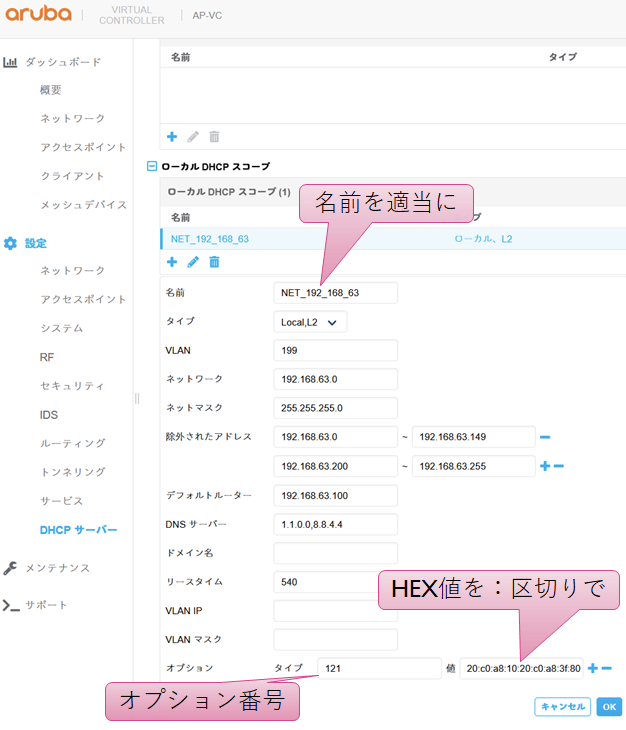Remove the 192.168.63.200–255 excluded range
This screenshot has height=730, width=626.
pyautogui.click(x=559, y=466)
